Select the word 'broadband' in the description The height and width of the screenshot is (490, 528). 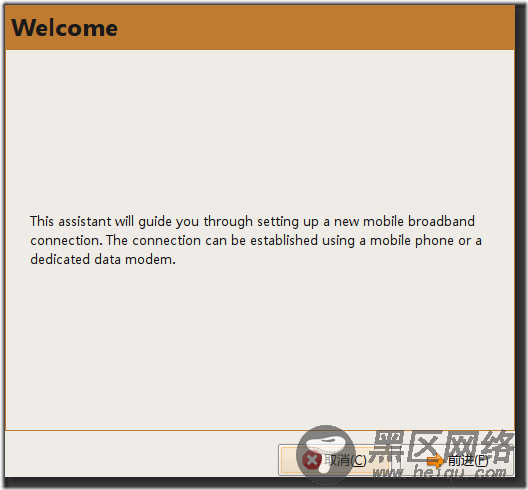tap(441, 221)
